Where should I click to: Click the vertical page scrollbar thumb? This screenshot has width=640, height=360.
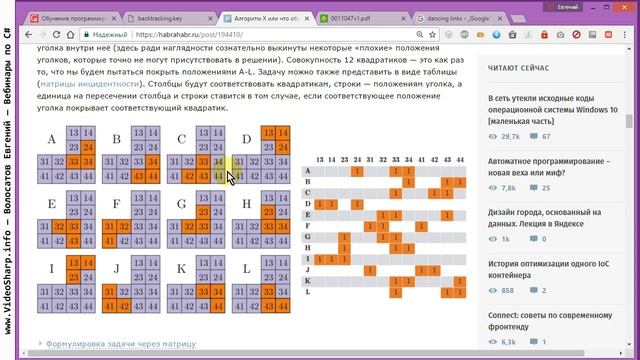tap(629, 122)
